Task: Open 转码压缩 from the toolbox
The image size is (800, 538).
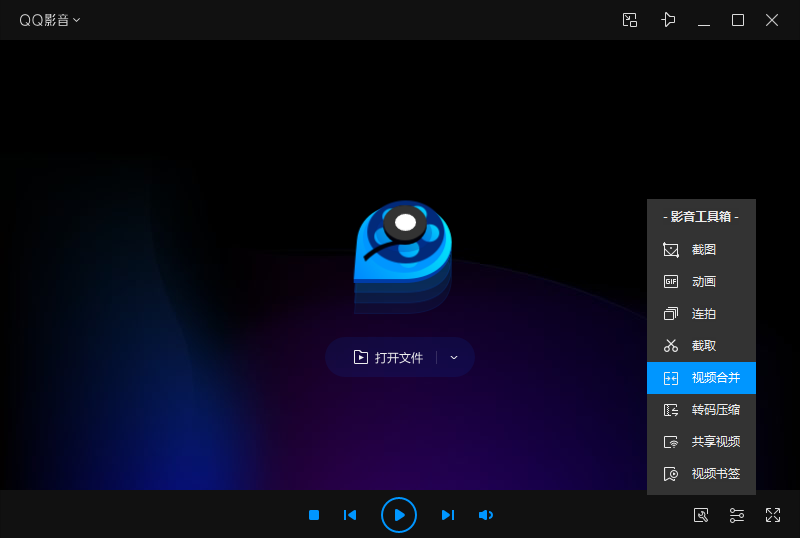Action: (x=701, y=409)
